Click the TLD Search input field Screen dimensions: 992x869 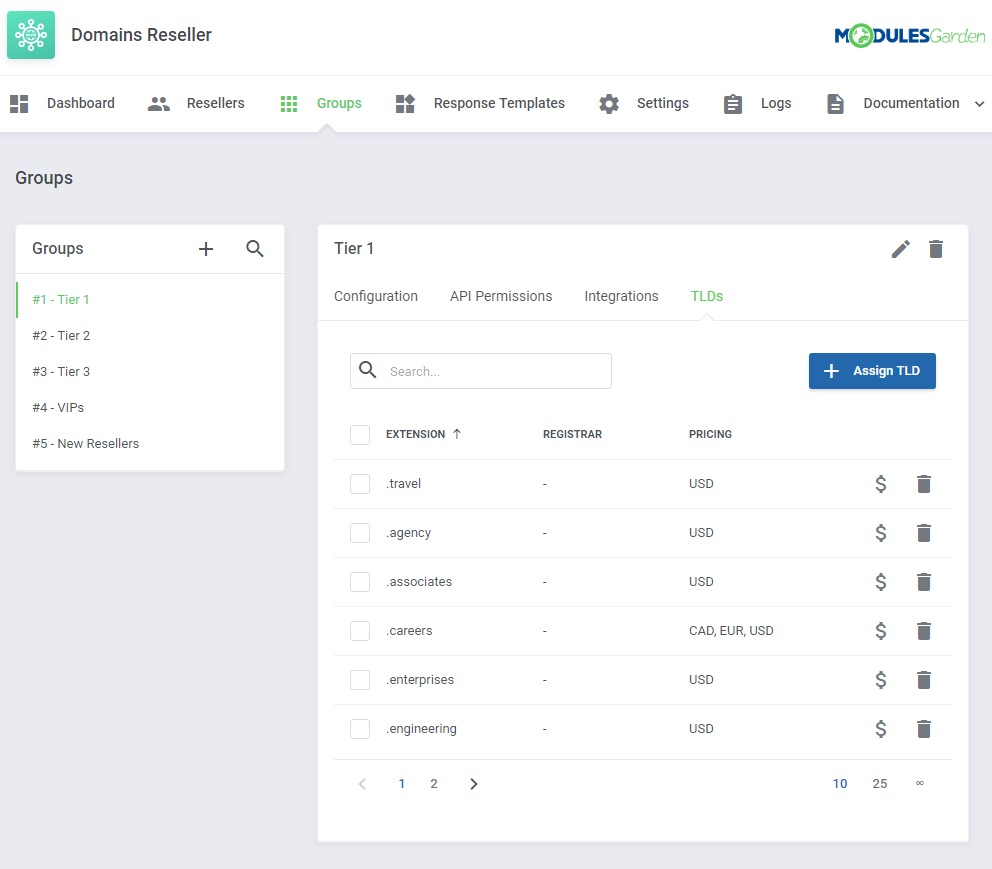pyautogui.click(x=481, y=371)
